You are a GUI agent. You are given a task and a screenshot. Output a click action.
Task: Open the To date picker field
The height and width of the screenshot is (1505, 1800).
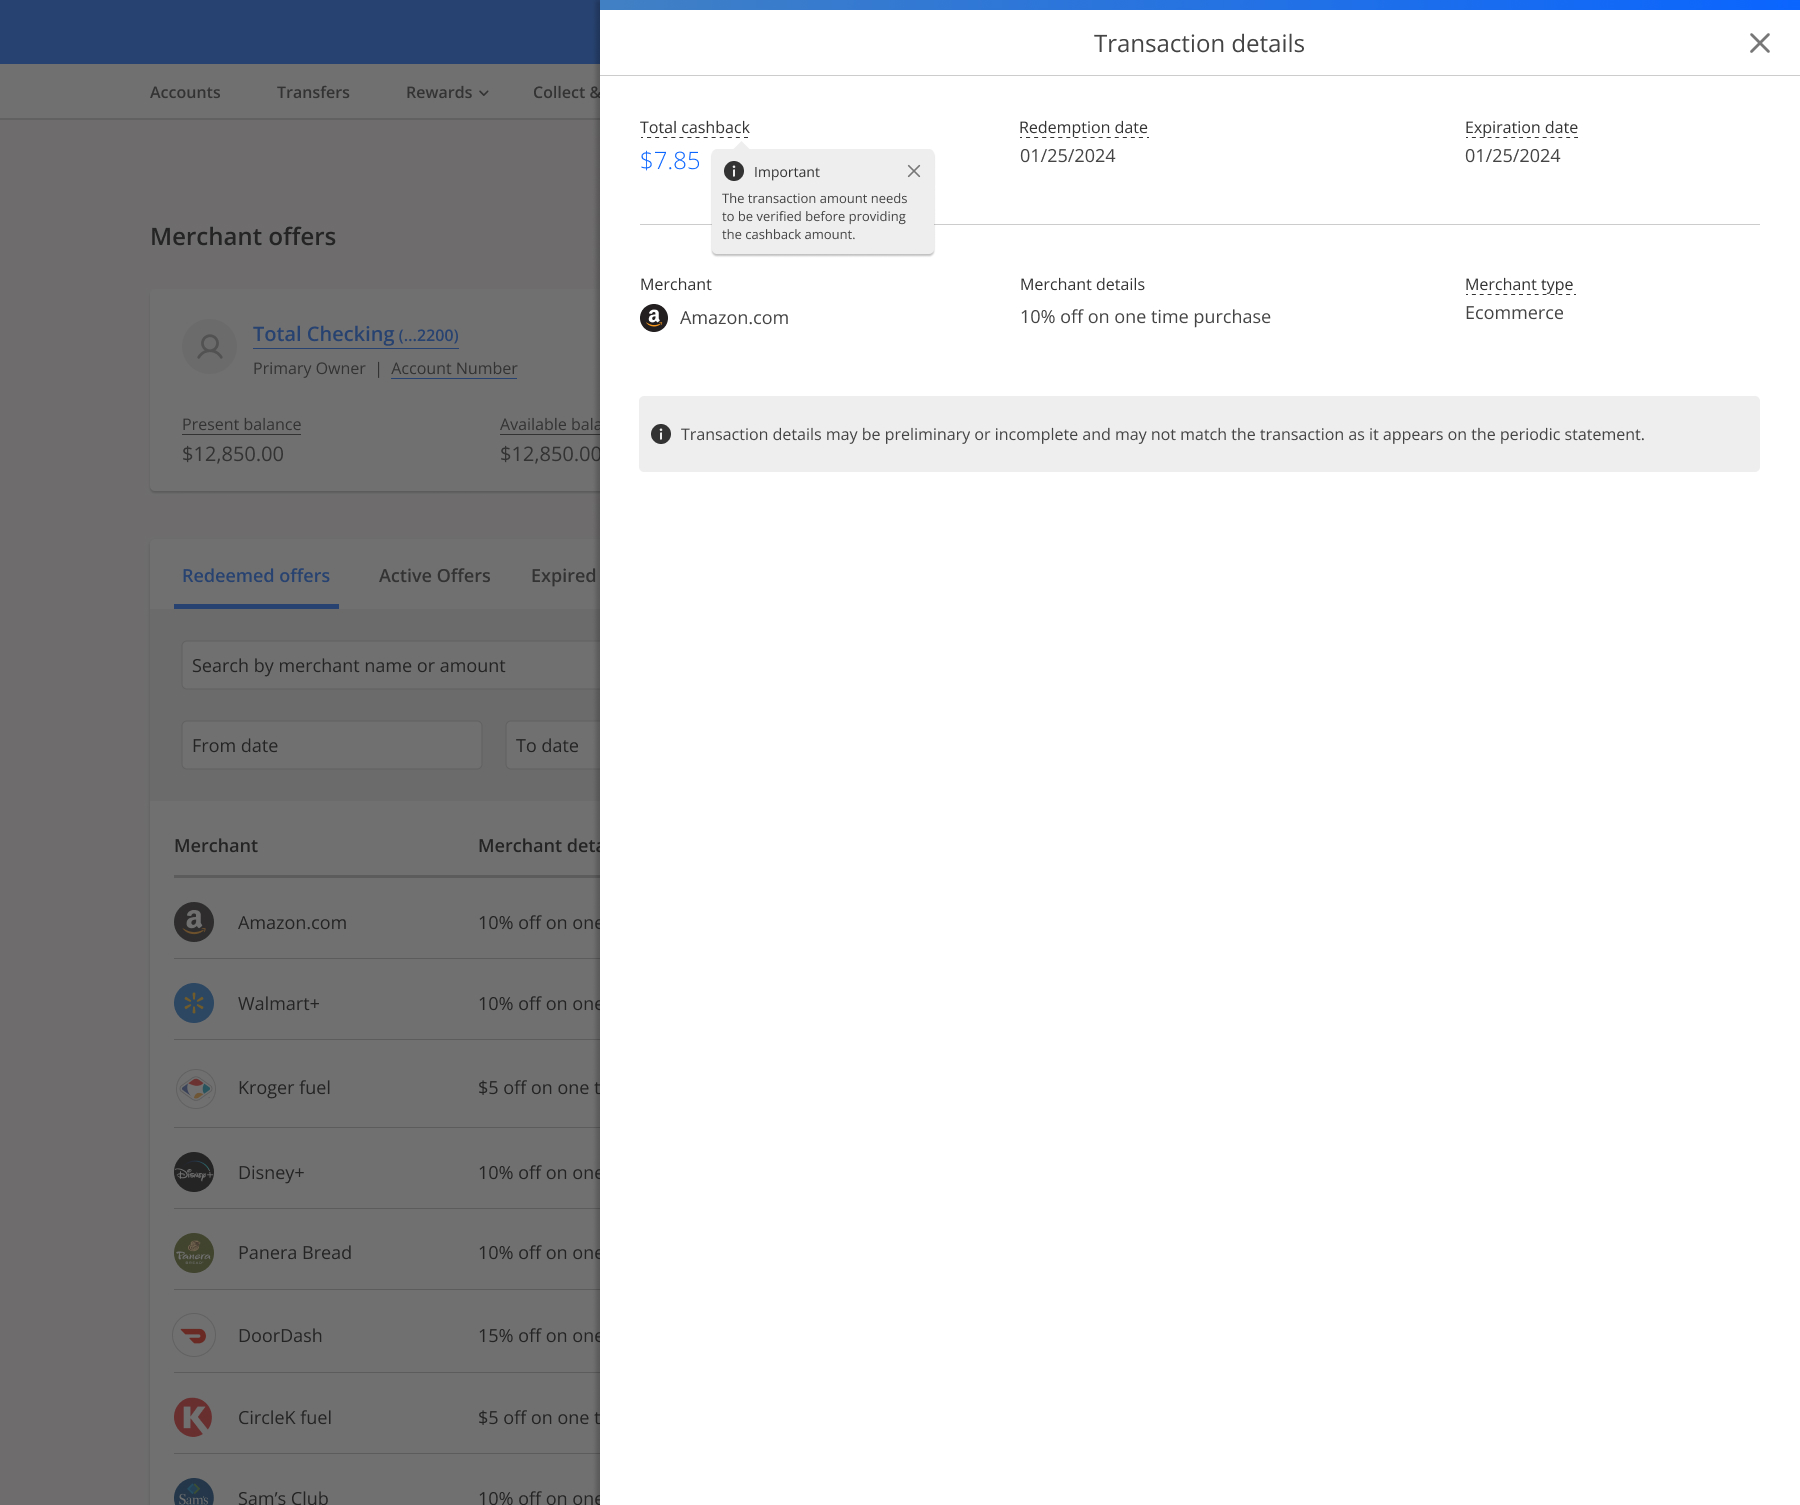(552, 745)
